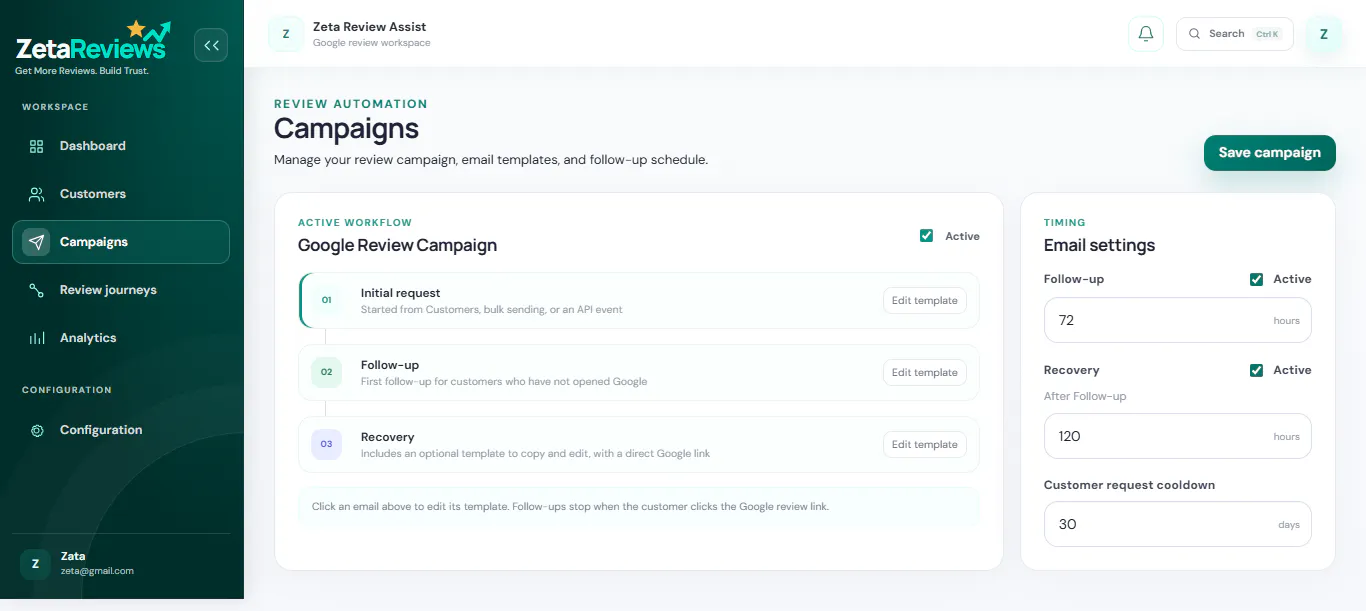The height and width of the screenshot is (611, 1366).
Task: Click the Campaigns paper-plane icon
Action: tap(36, 242)
